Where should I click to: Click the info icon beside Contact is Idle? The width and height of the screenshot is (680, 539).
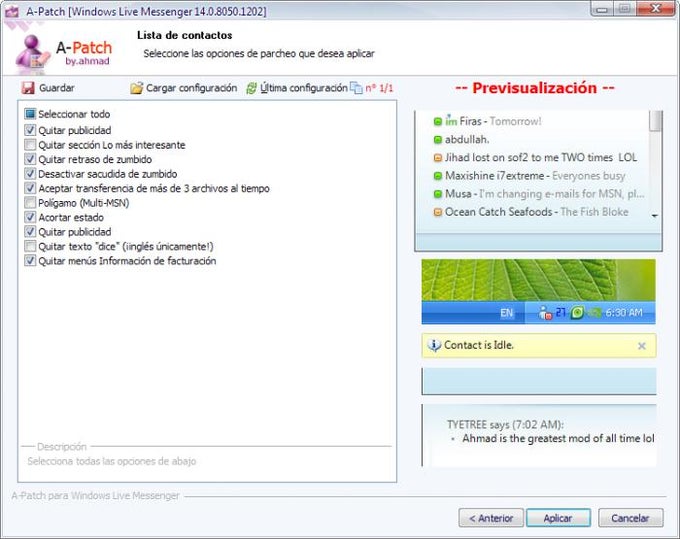(x=434, y=345)
